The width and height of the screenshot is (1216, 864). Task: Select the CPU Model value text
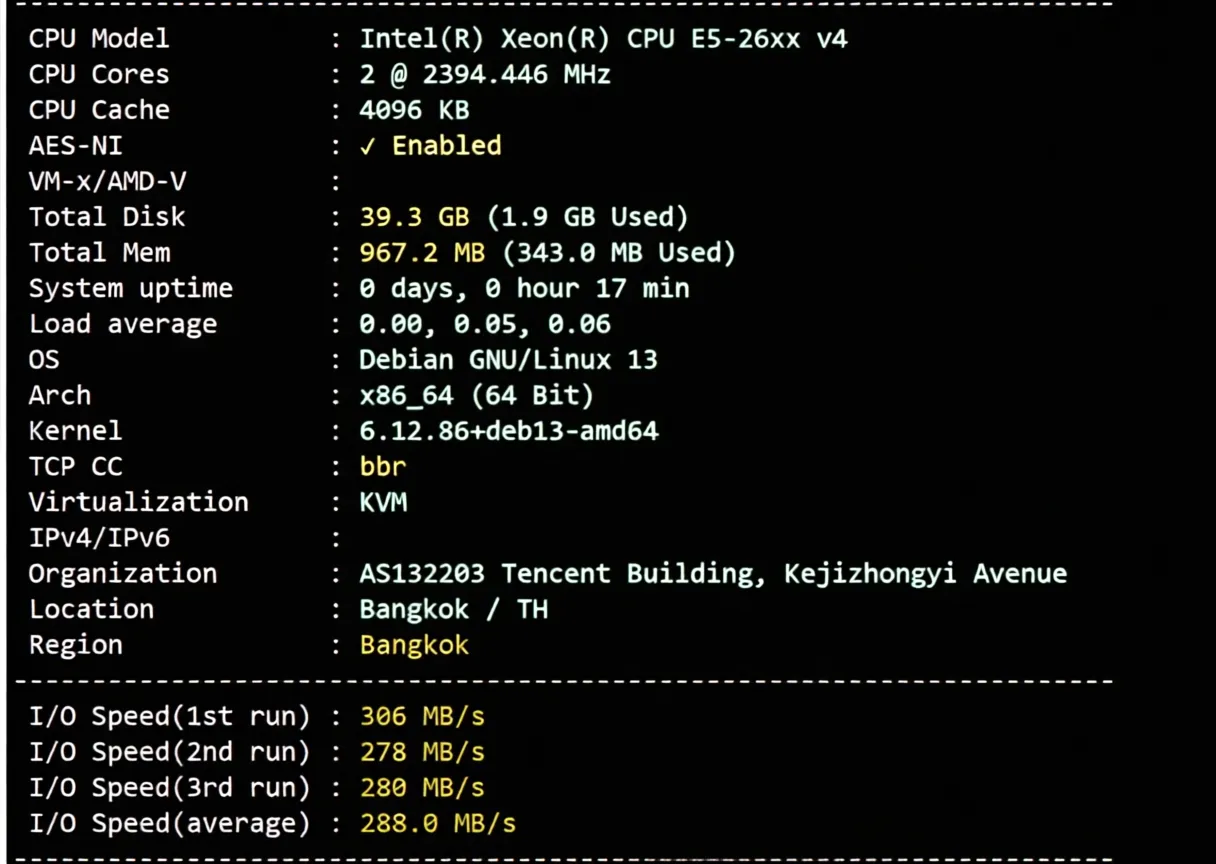[x=604, y=39]
